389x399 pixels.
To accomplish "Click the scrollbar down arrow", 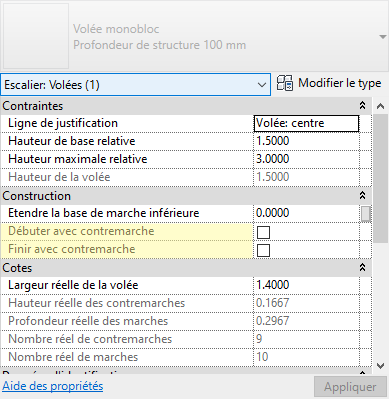I will 380,366.
